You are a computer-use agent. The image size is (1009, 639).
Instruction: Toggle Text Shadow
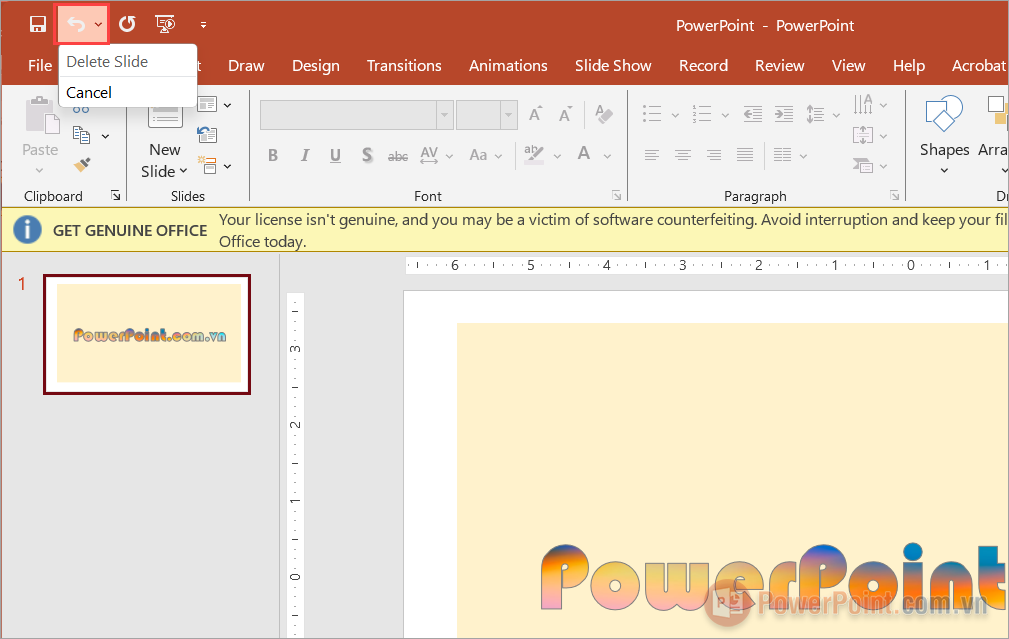click(367, 155)
